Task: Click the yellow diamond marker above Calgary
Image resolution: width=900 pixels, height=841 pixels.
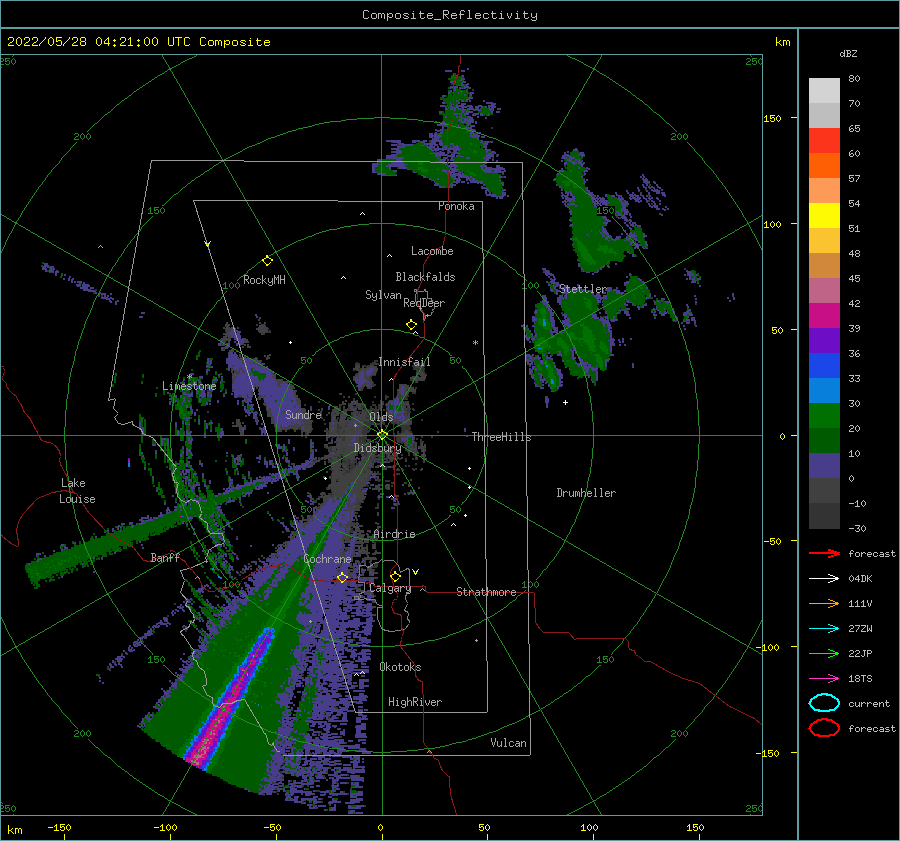Action: tap(395, 576)
